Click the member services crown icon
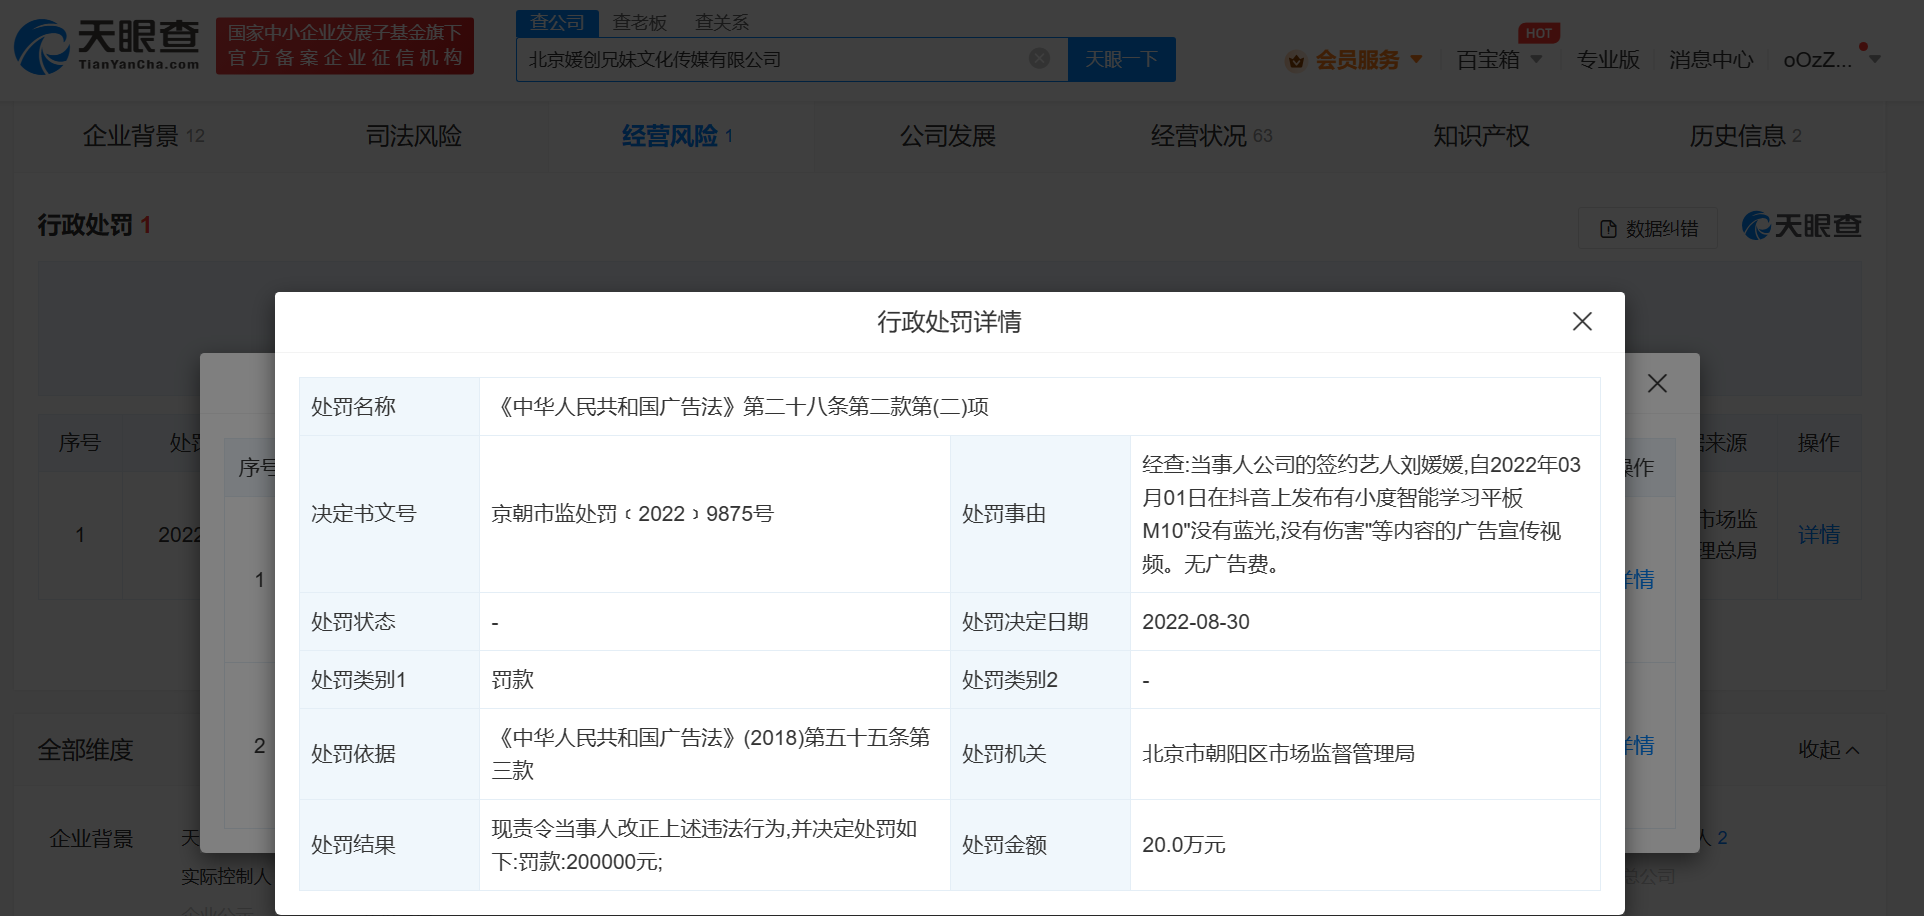Image resolution: width=1924 pixels, height=916 pixels. (x=1296, y=61)
